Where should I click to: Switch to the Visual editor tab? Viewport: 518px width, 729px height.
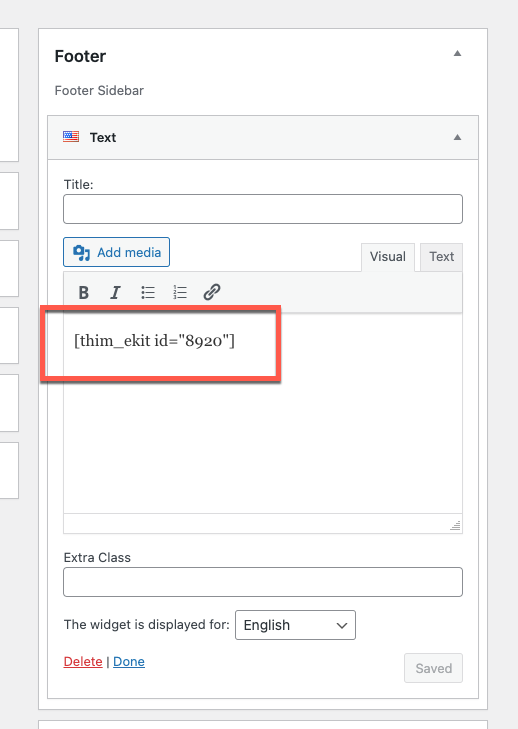(388, 257)
